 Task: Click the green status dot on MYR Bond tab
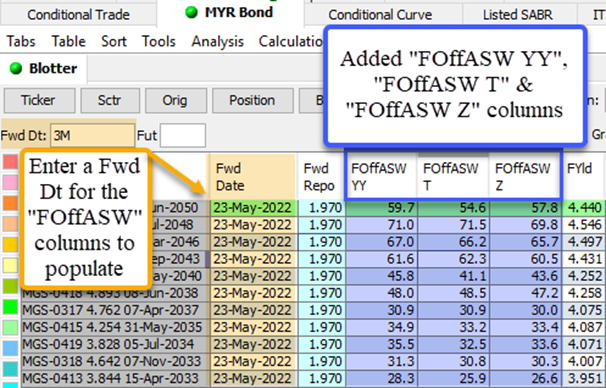[191, 12]
